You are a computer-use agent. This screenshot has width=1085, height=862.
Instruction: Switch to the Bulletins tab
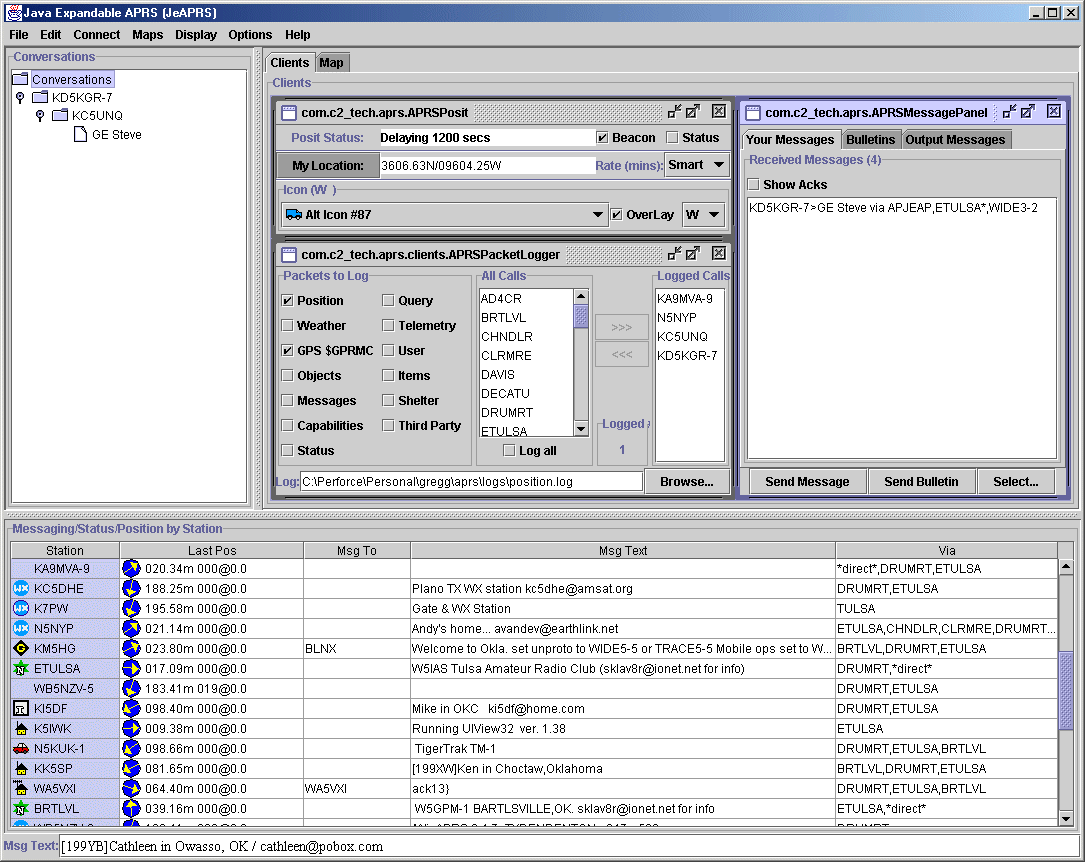(x=870, y=139)
